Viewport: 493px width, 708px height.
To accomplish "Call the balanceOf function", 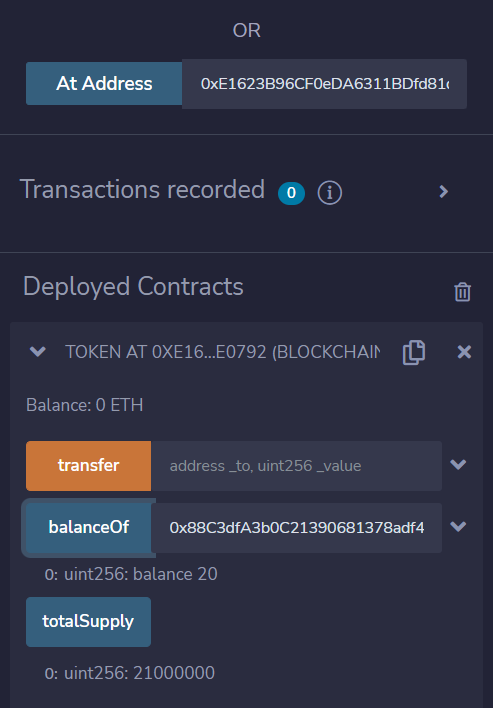I will point(88,527).
